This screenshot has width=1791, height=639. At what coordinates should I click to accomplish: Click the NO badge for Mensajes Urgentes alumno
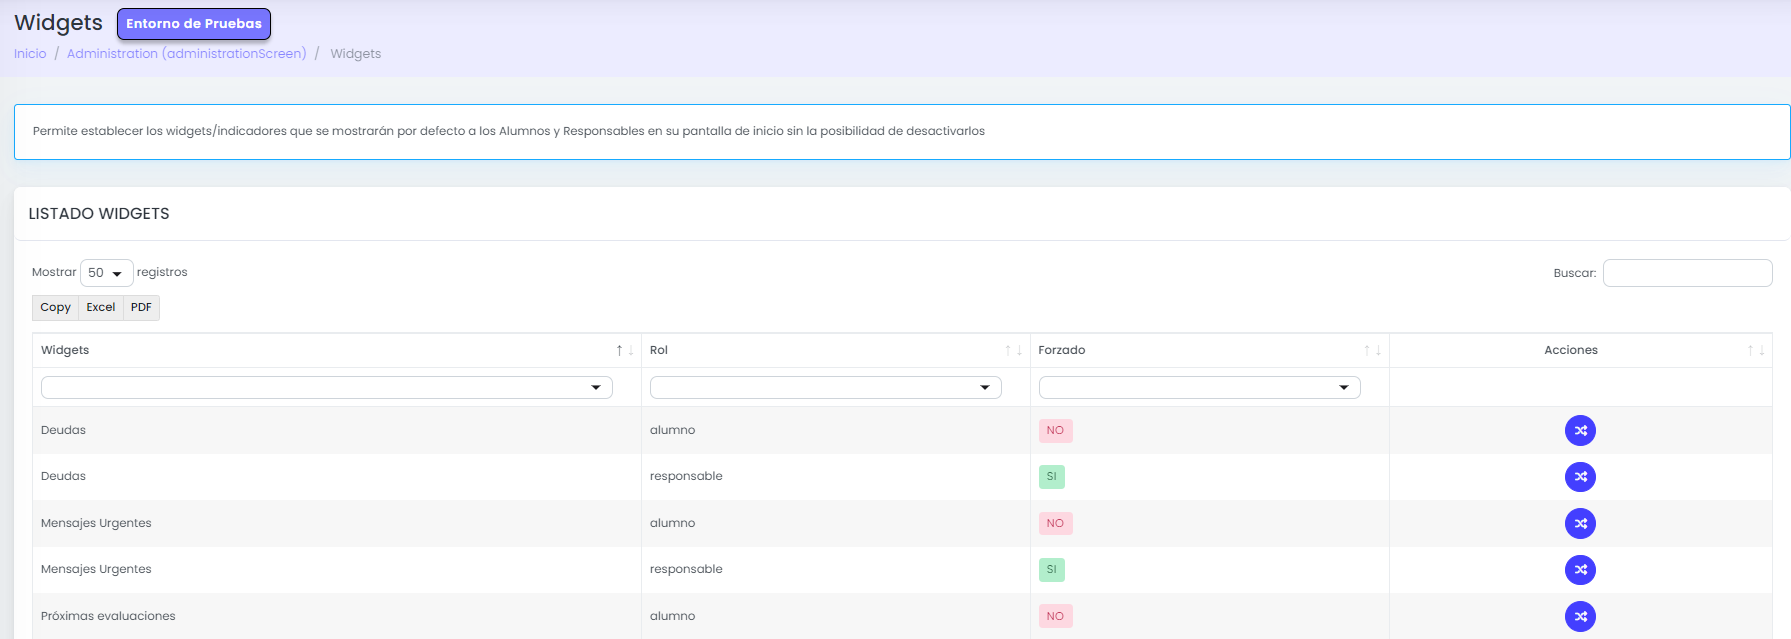click(x=1055, y=524)
